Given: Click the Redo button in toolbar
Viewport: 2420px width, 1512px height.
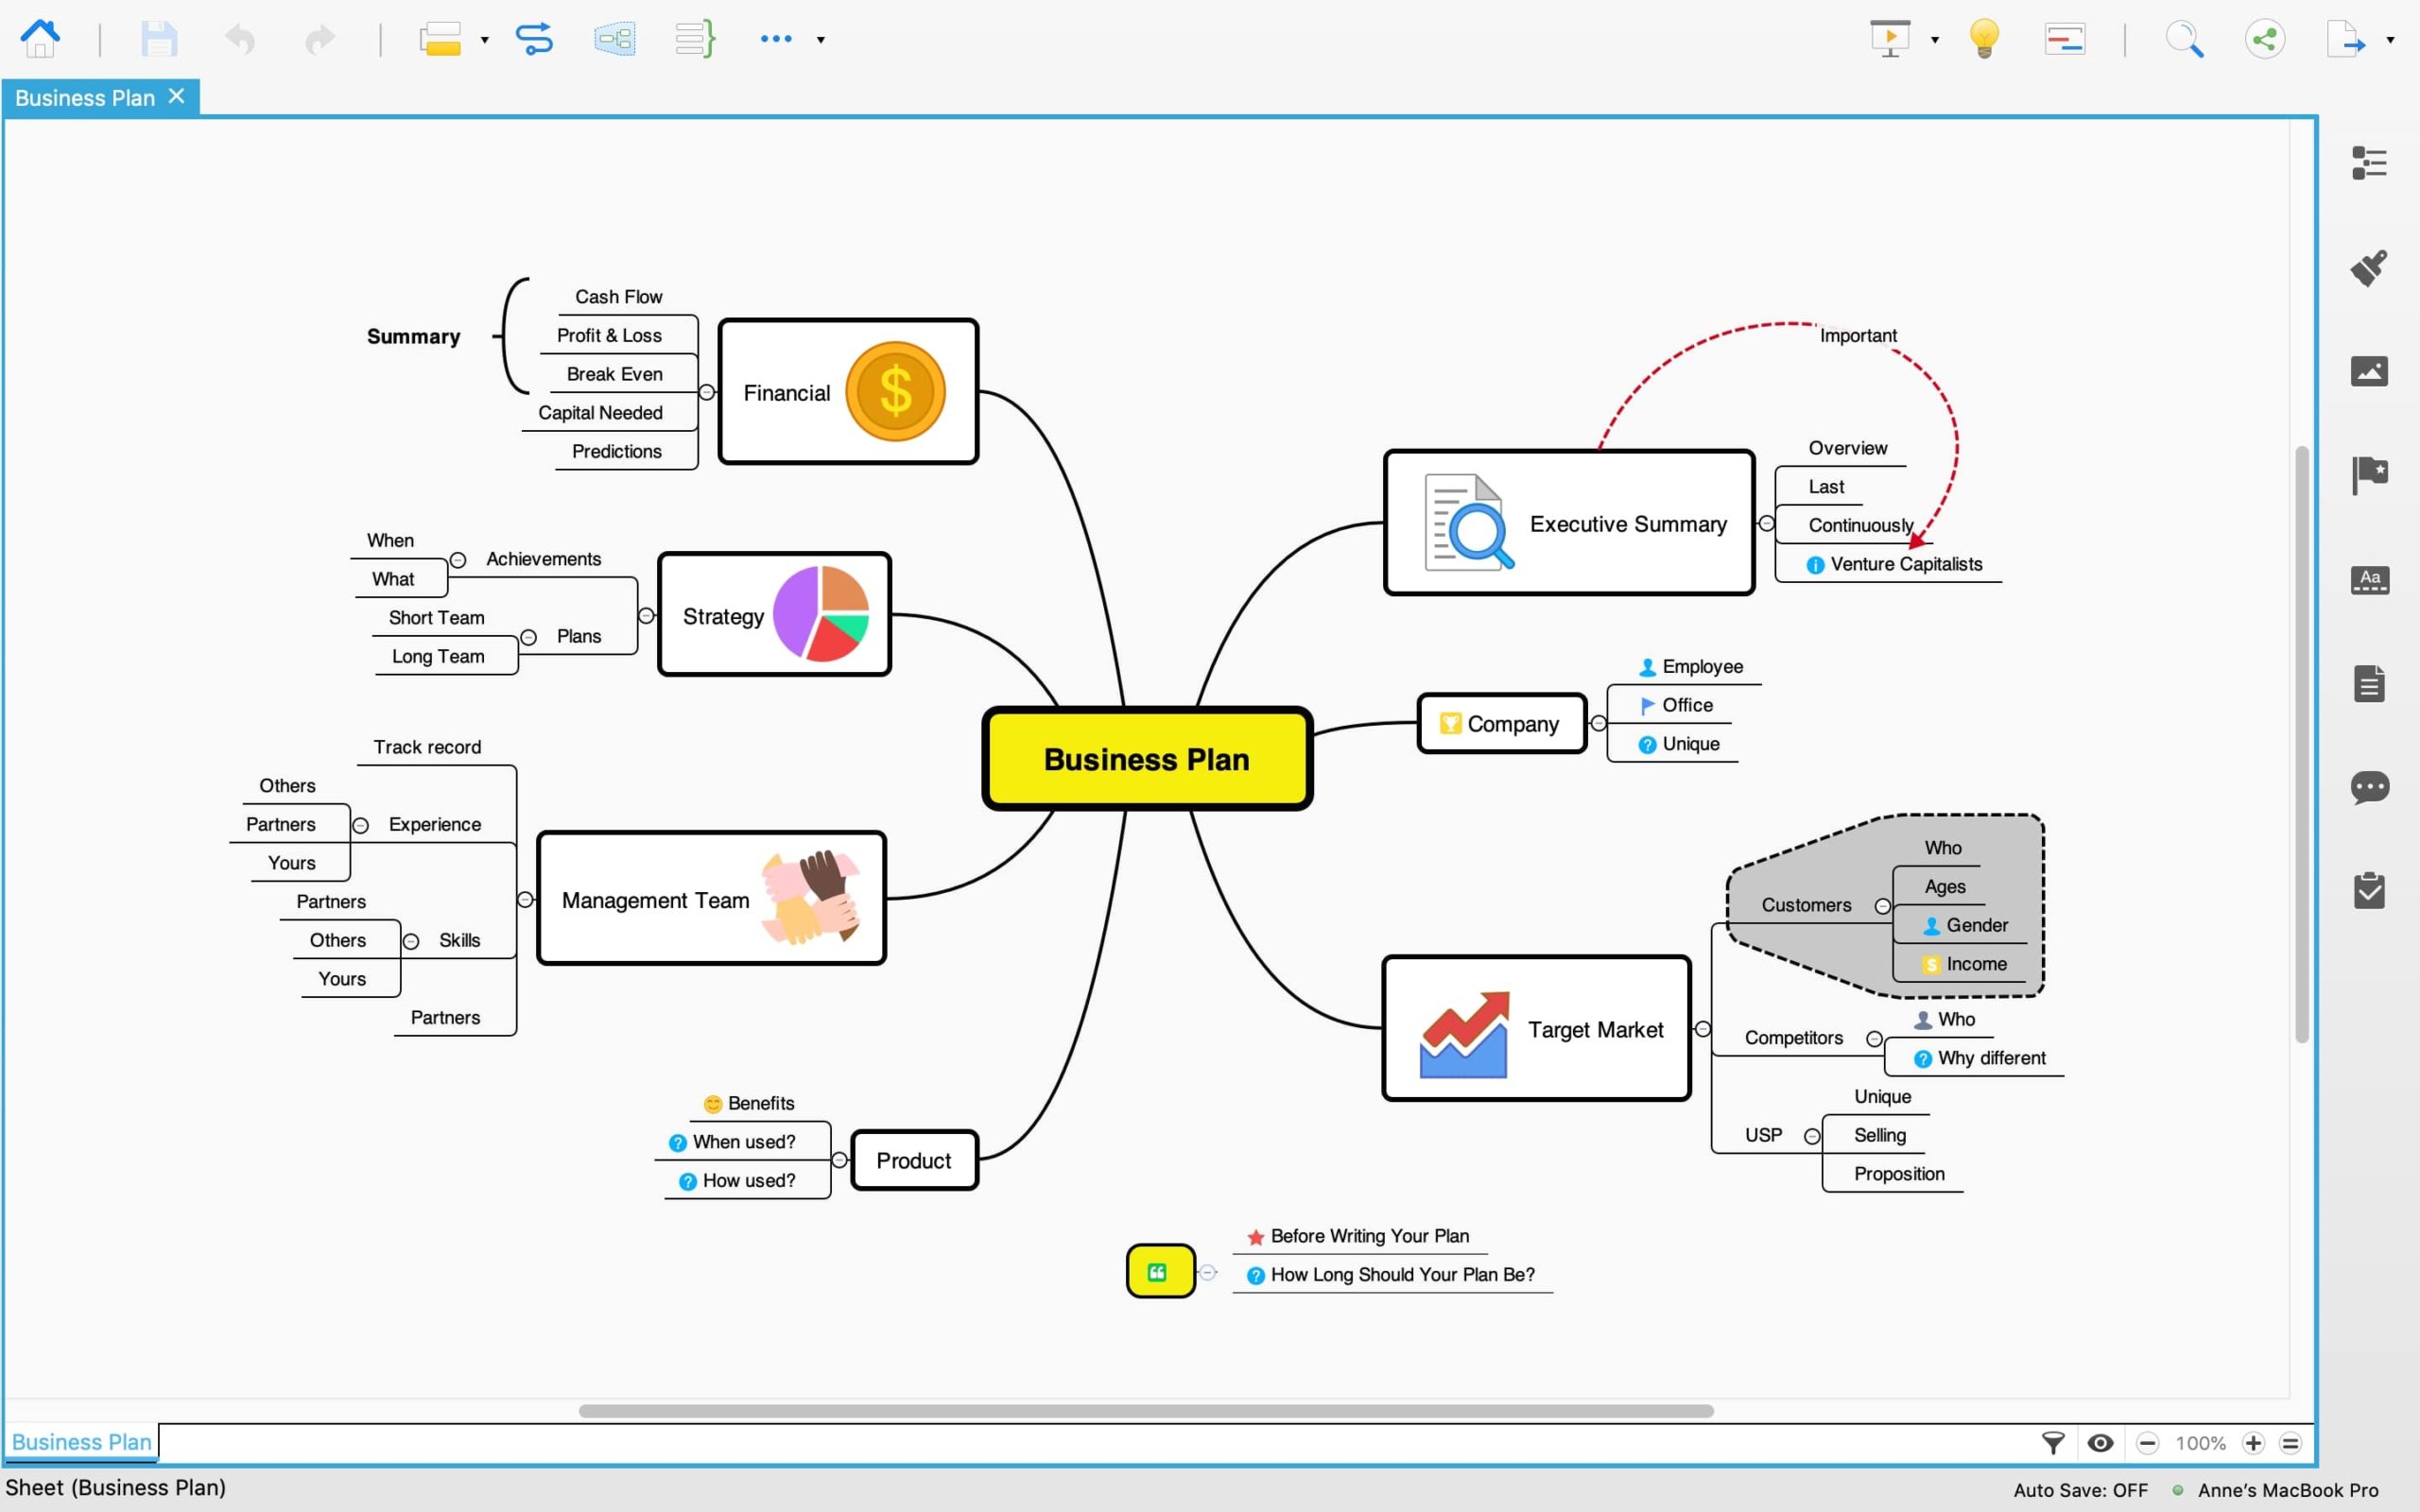Looking at the screenshot, I should click(x=319, y=39).
